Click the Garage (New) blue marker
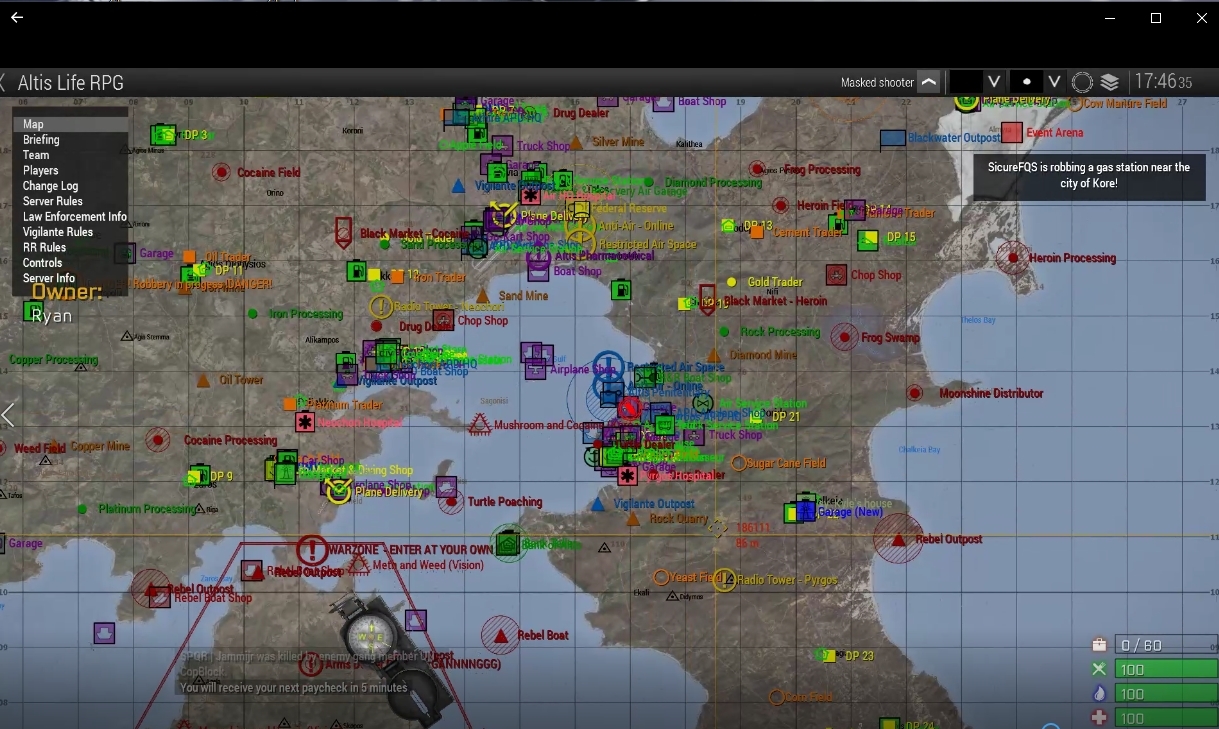Screen dimensions: 1219x729 [x=806, y=510]
